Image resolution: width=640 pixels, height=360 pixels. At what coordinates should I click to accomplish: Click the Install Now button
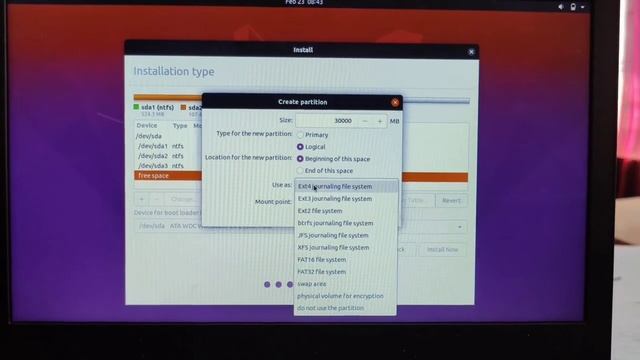click(x=442, y=249)
